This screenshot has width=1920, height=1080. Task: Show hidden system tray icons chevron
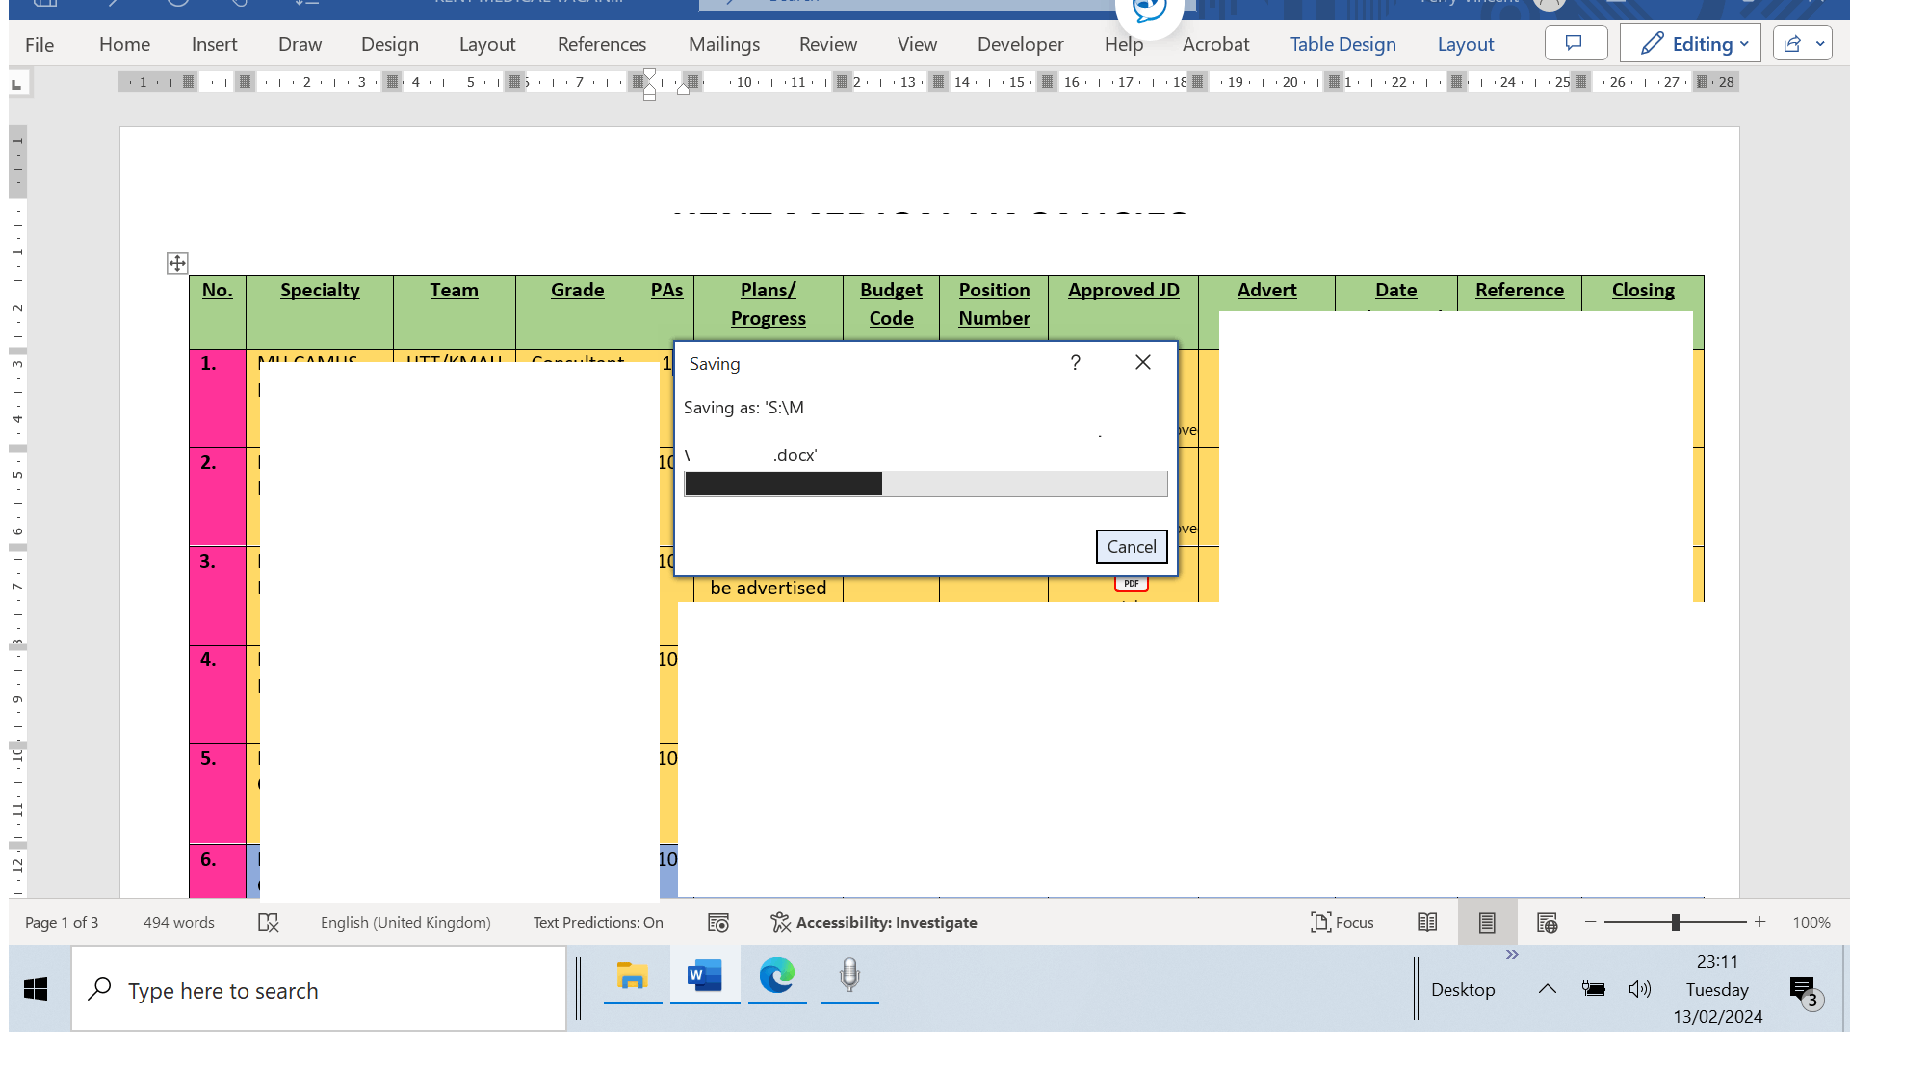coord(1547,989)
